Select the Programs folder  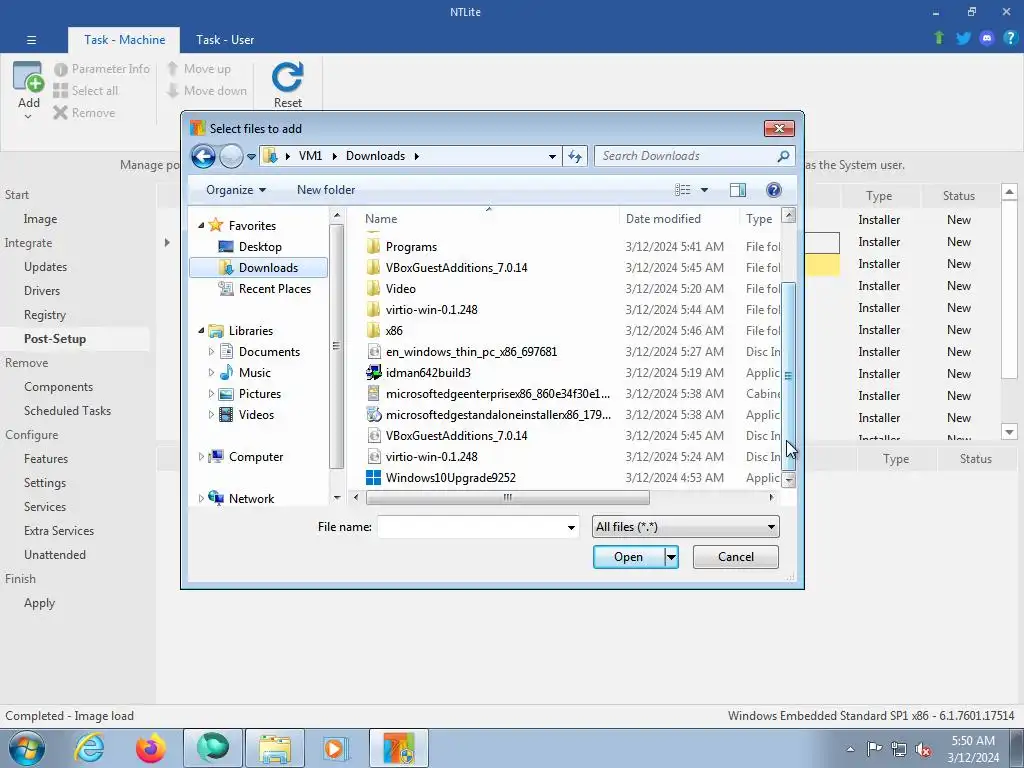[411, 247]
